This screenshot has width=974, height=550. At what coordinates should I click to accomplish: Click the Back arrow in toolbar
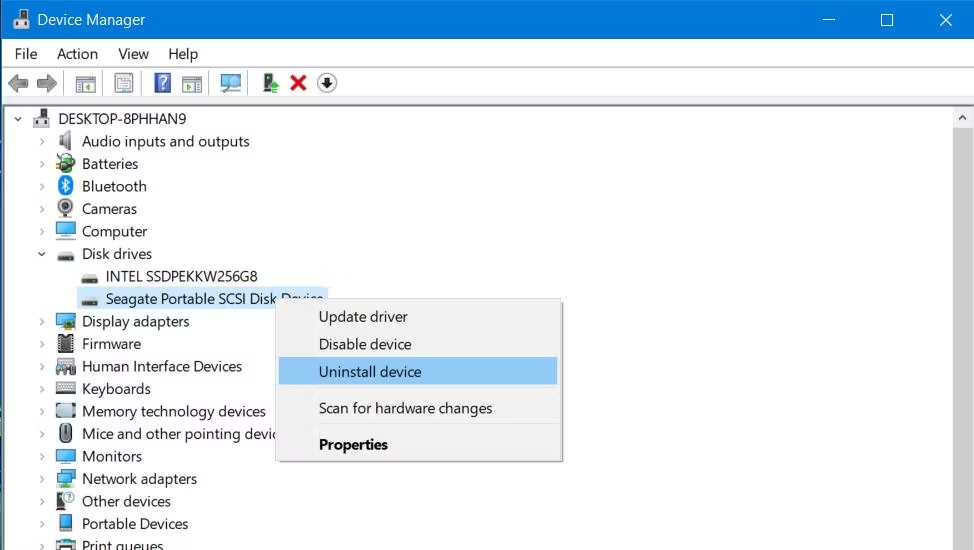point(18,83)
